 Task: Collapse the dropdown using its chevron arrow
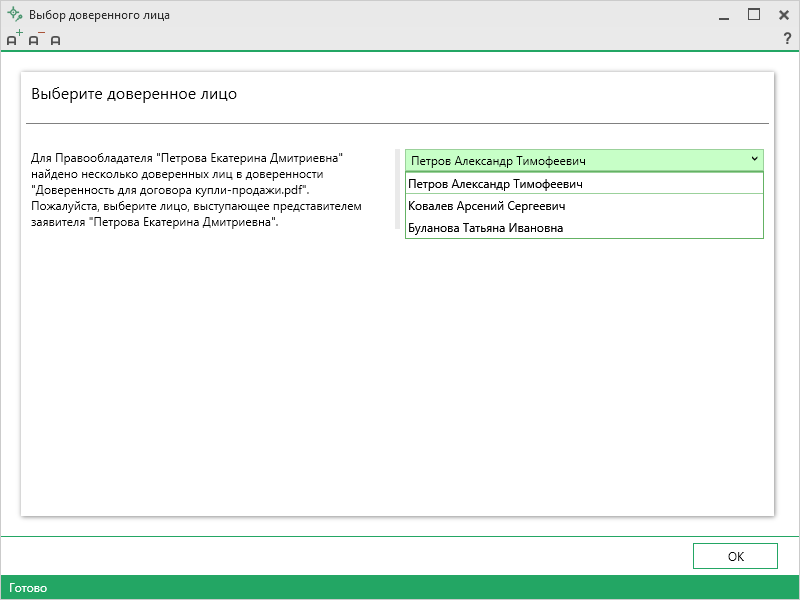pos(753,159)
